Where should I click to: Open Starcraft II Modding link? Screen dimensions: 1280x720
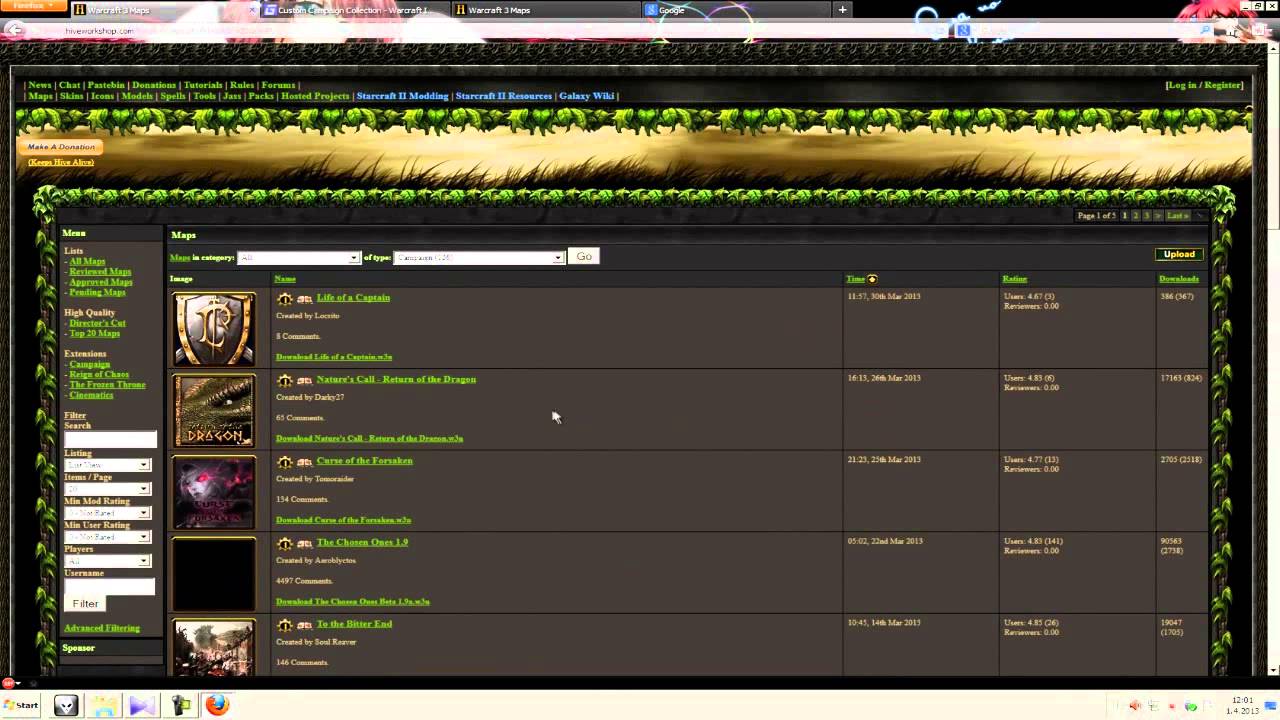point(402,96)
